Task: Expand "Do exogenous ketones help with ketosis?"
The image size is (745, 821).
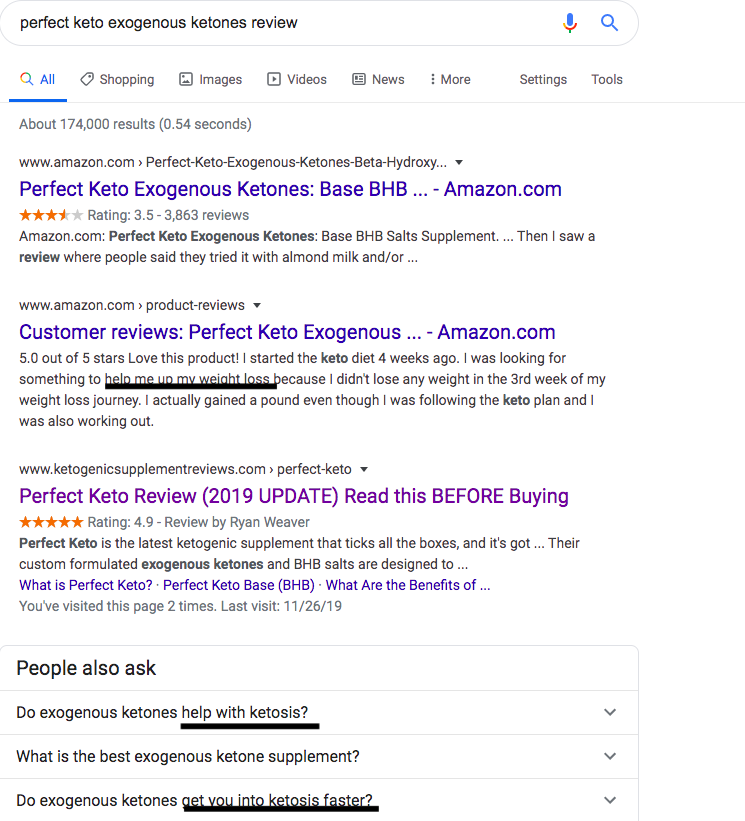Action: pyautogui.click(x=610, y=712)
